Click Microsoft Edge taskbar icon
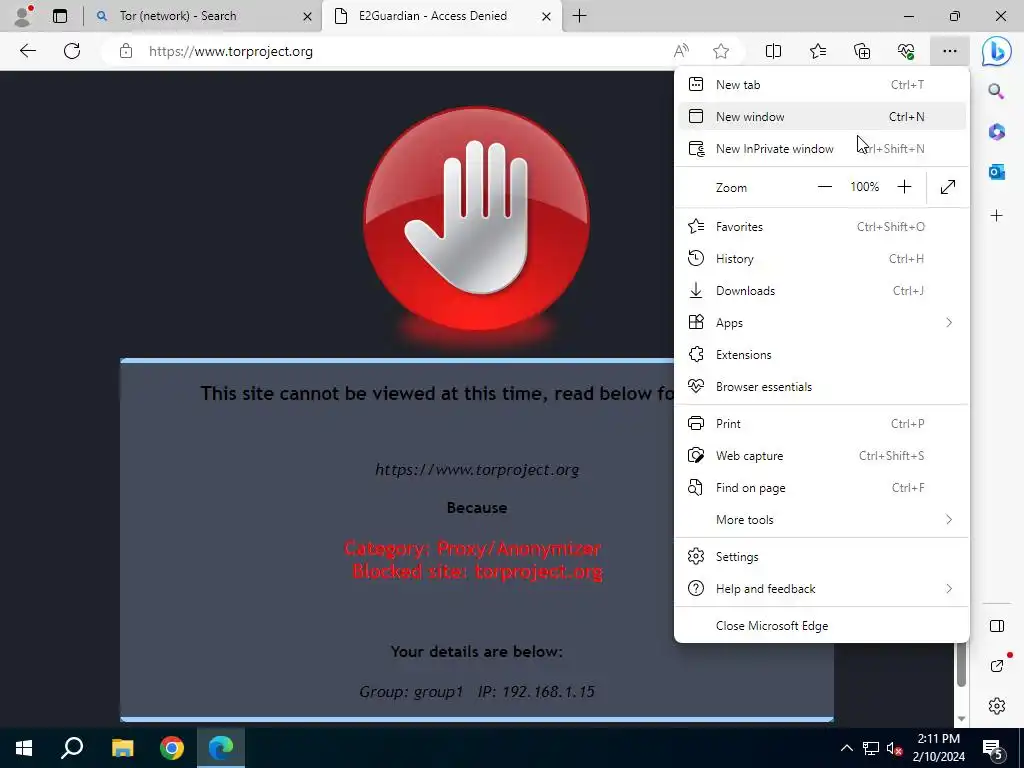1024x768 pixels. 221,748
